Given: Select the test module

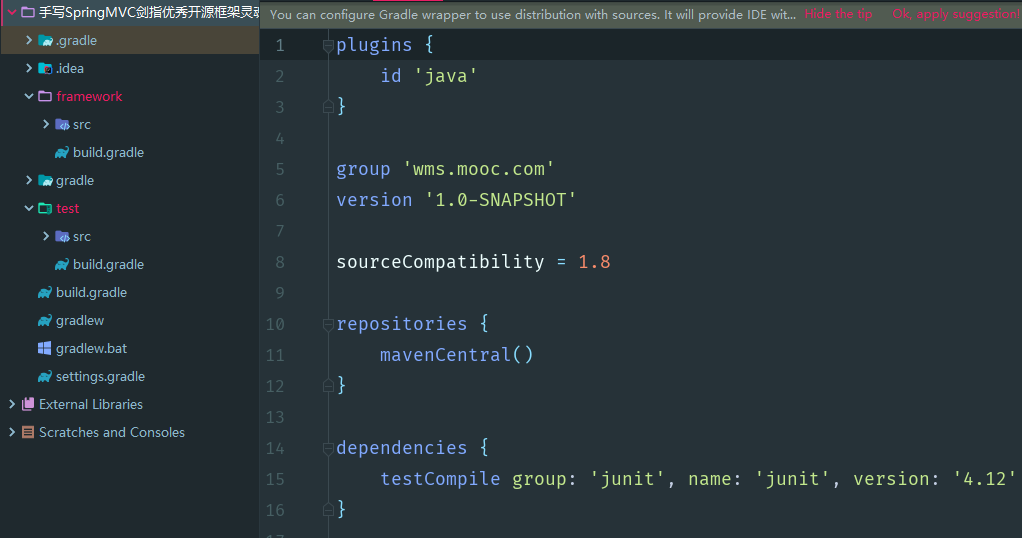Looking at the screenshot, I should coord(68,209).
